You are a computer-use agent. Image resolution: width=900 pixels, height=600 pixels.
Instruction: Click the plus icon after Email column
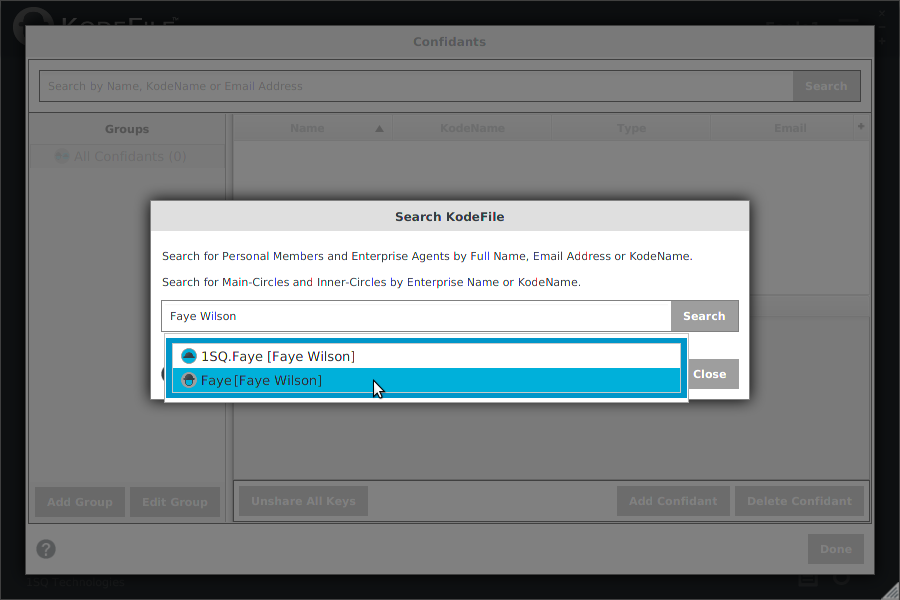[x=861, y=126]
